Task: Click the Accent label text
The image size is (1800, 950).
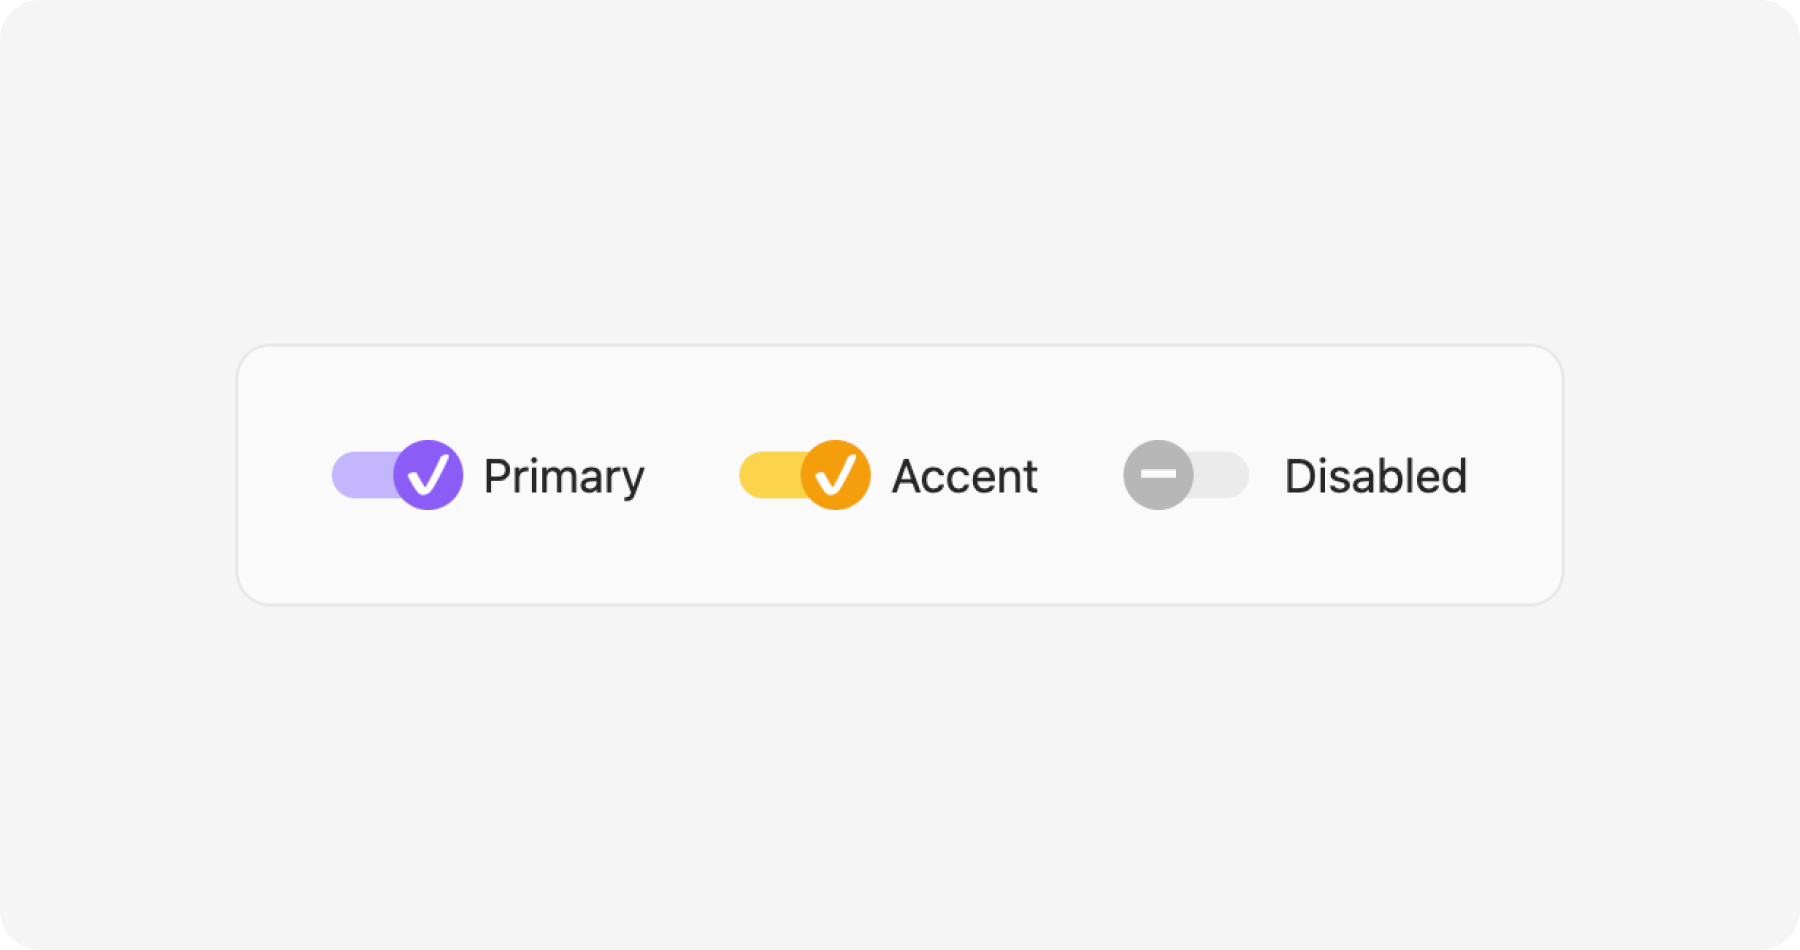Action: [965, 476]
